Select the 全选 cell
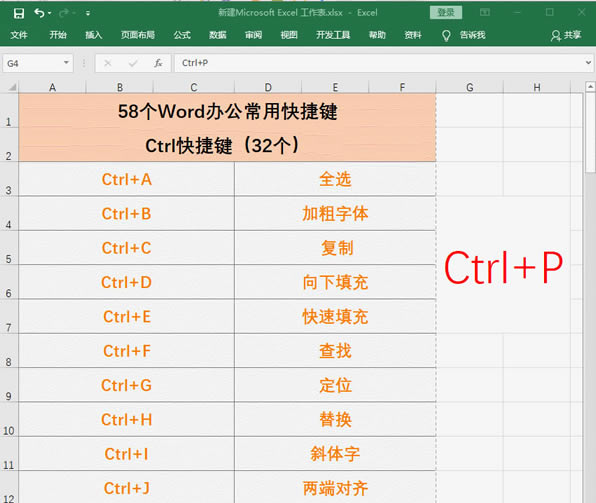596x503 pixels. pos(335,179)
